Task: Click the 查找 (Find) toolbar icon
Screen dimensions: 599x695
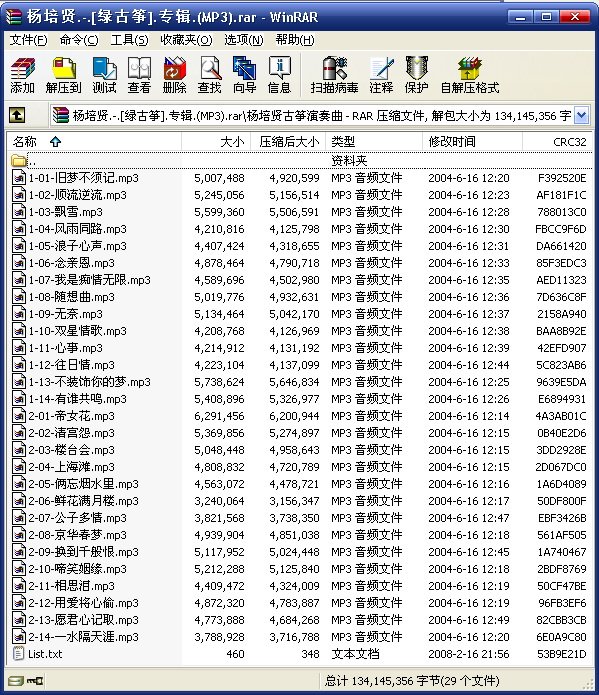Action: [210, 69]
